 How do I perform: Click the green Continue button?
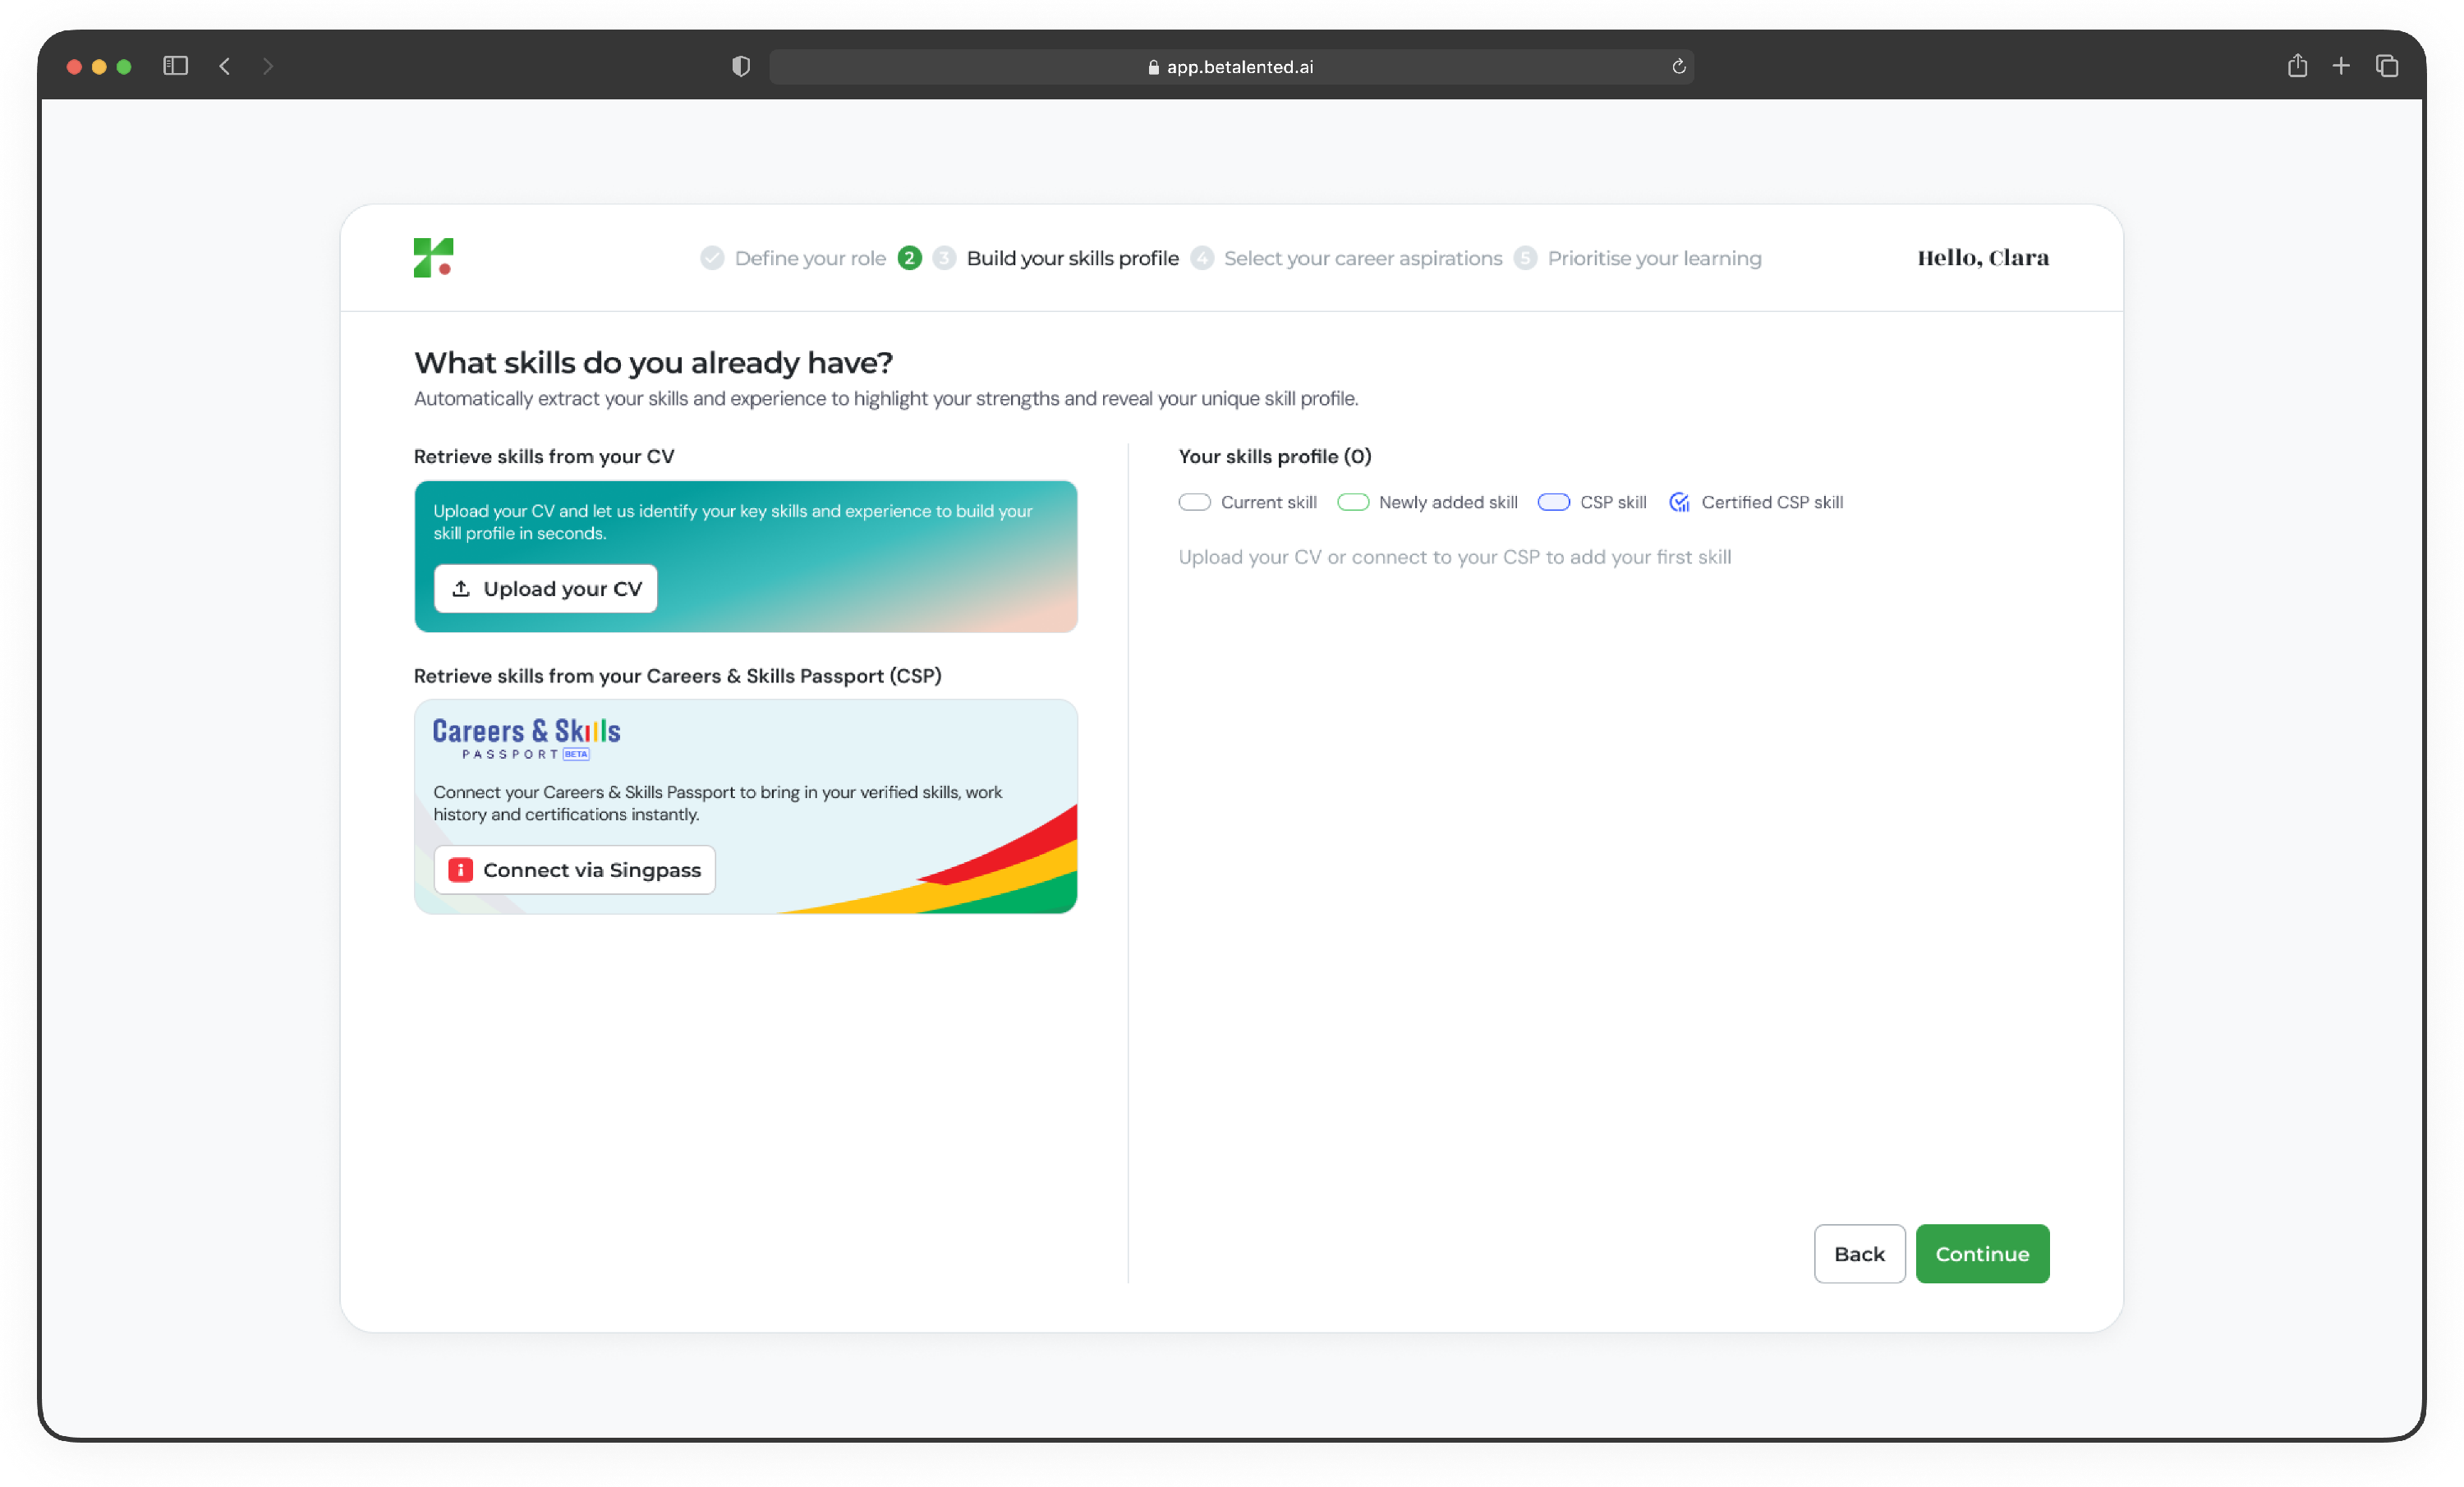click(x=1982, y=1254)
